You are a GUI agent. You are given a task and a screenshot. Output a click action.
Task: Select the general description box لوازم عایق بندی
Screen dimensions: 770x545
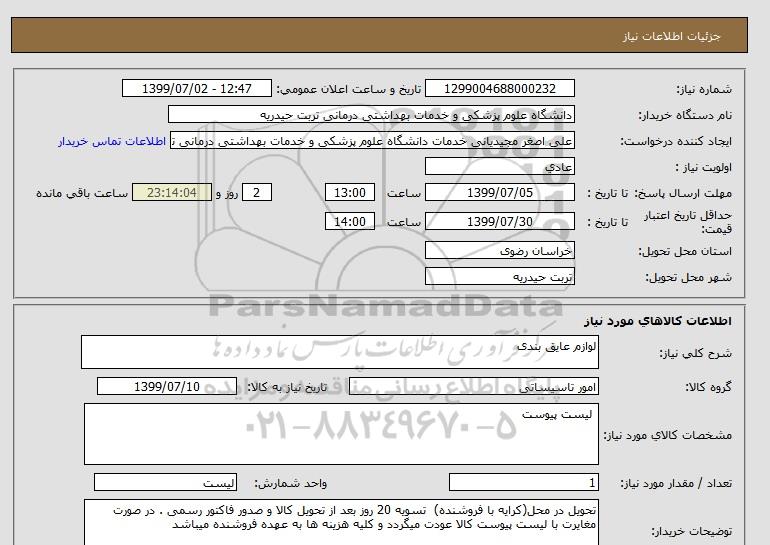point(340,352)
